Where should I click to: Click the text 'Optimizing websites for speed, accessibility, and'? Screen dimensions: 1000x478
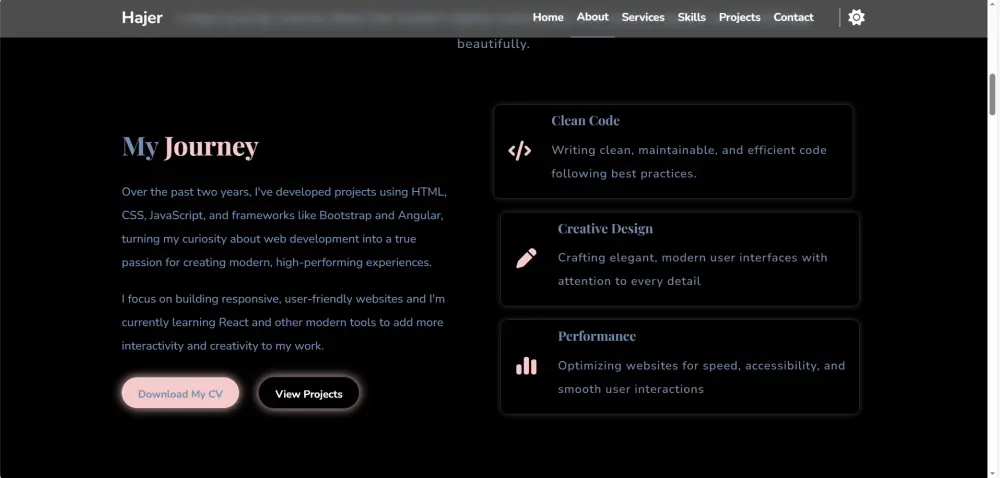(702, 365)
